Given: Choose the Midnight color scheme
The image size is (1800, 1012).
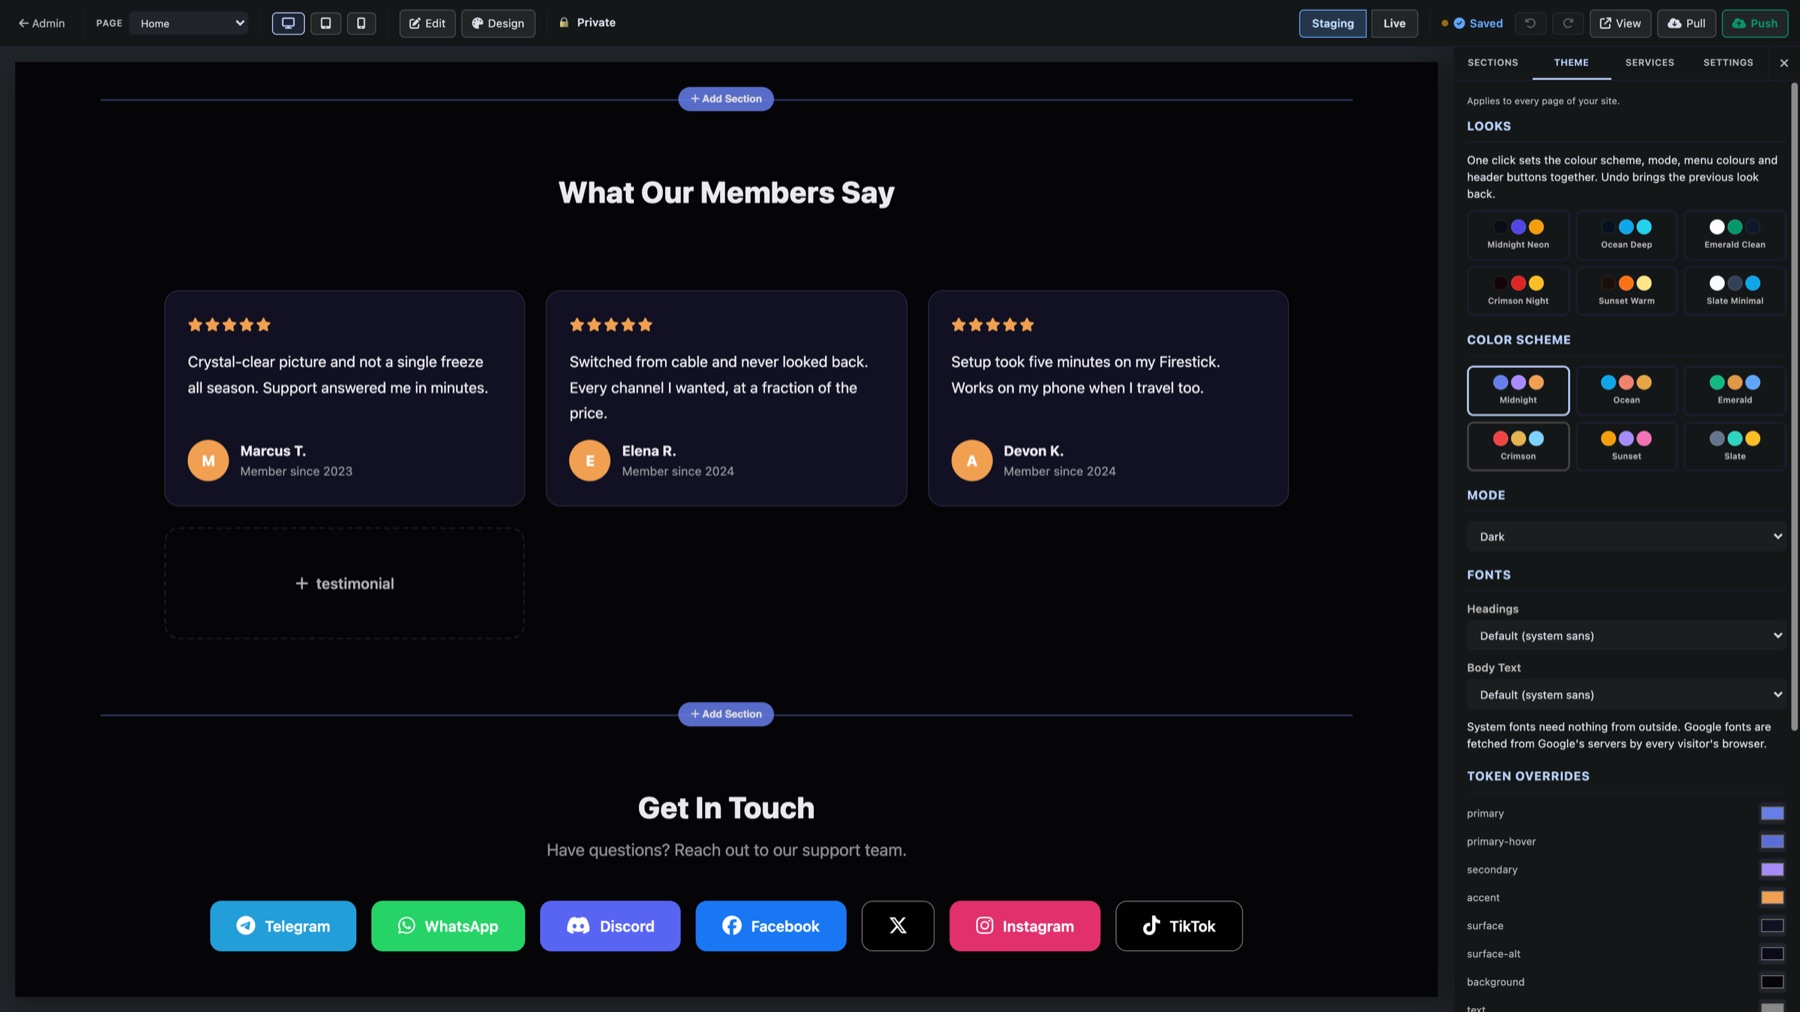Looking at the screenshot, I should coord(1518,390).
